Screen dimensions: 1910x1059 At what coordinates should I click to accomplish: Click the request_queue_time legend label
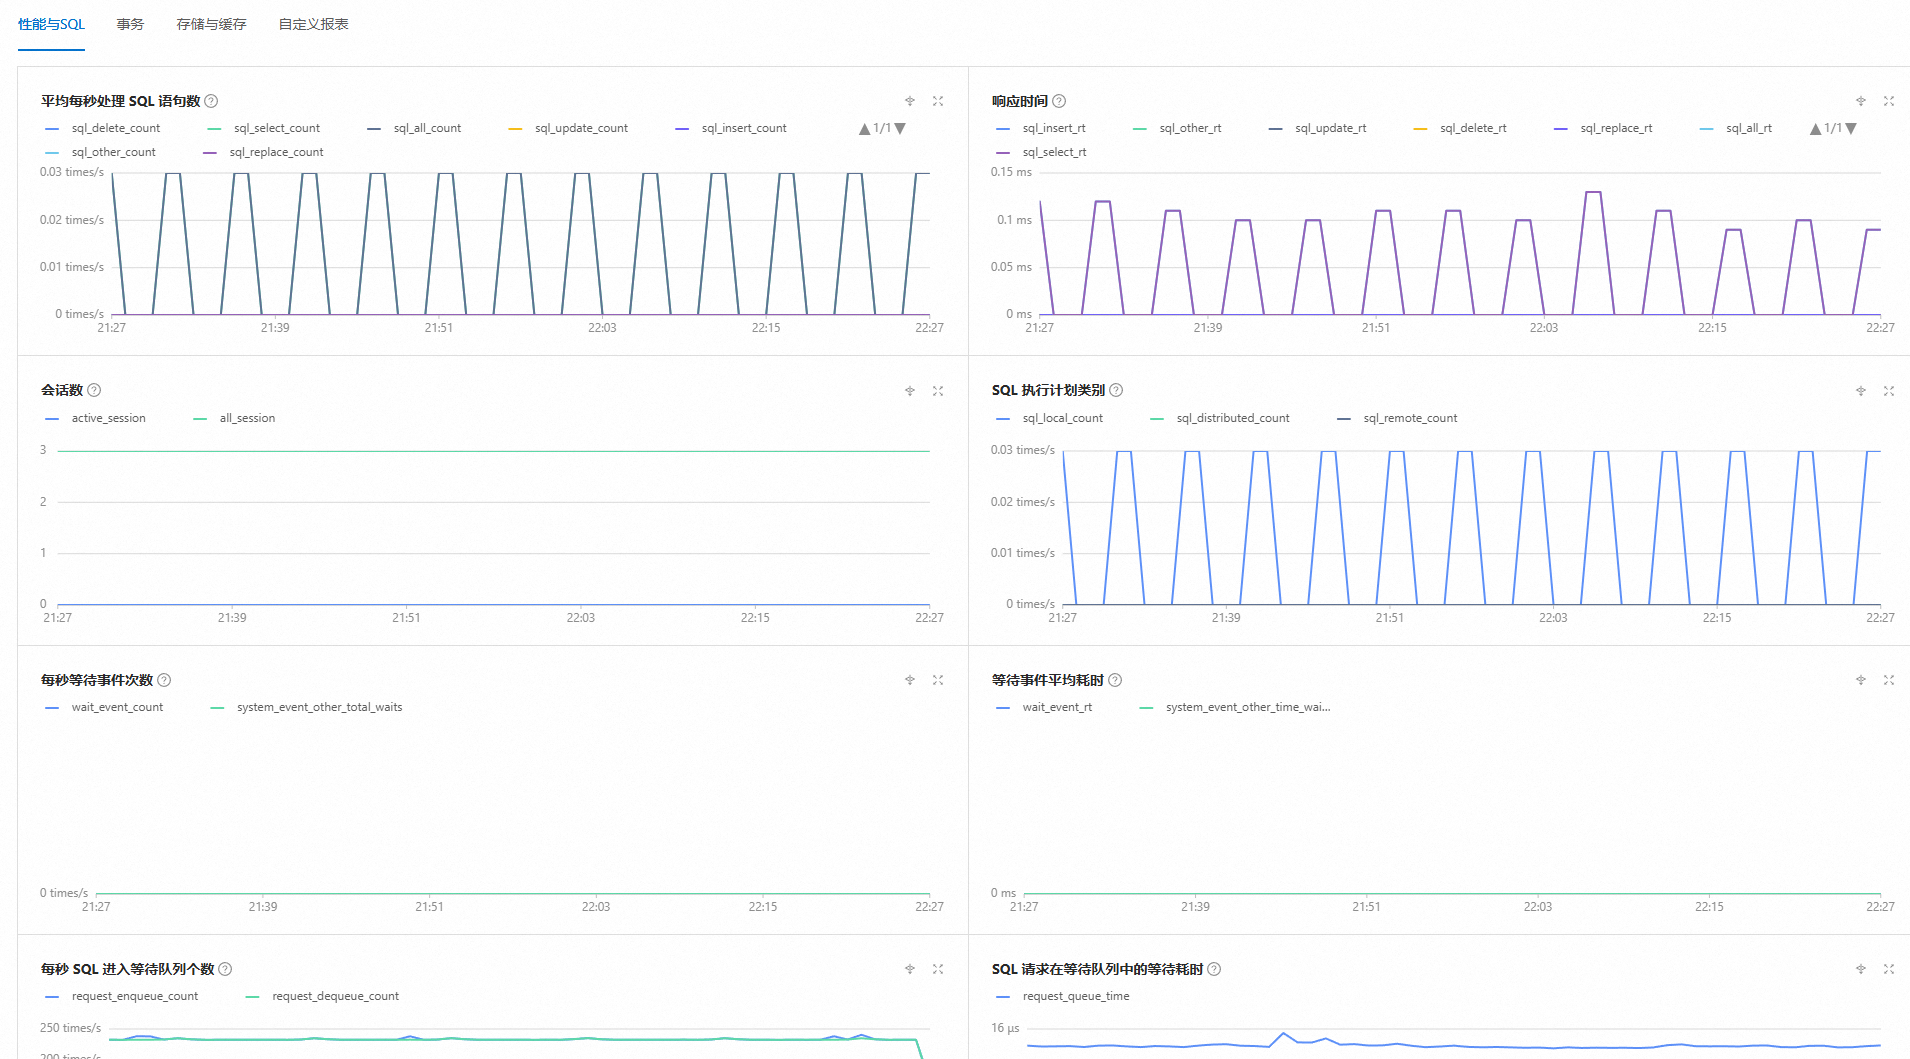click(1075, 996)
